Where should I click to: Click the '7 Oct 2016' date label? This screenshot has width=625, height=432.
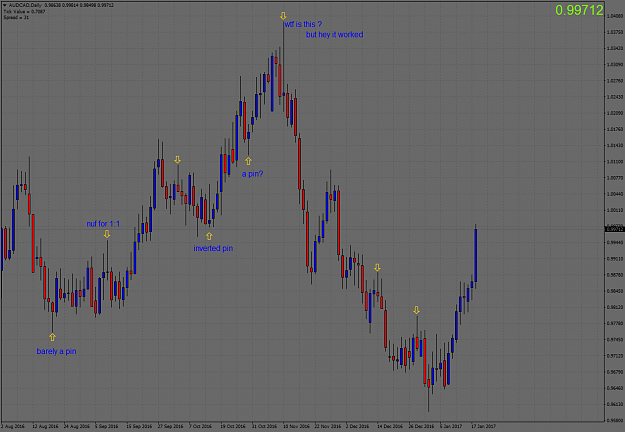pyautogui.click(x=200, y=426)
